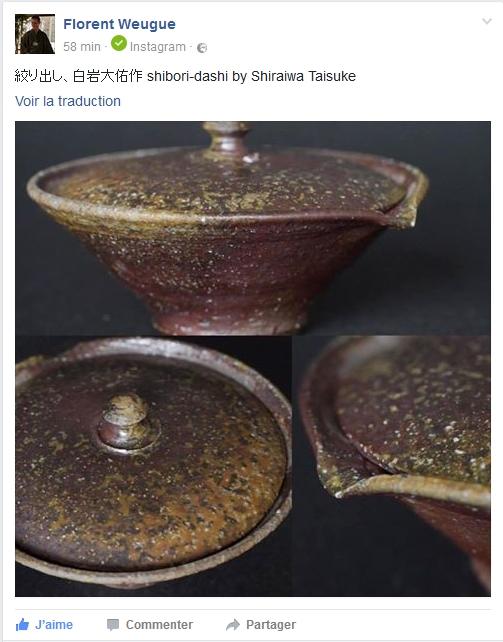The width and height of the screenshot is (503, 642).
Task: Click the post caption text
Action: pyautogui.click(x=185, y=76)
